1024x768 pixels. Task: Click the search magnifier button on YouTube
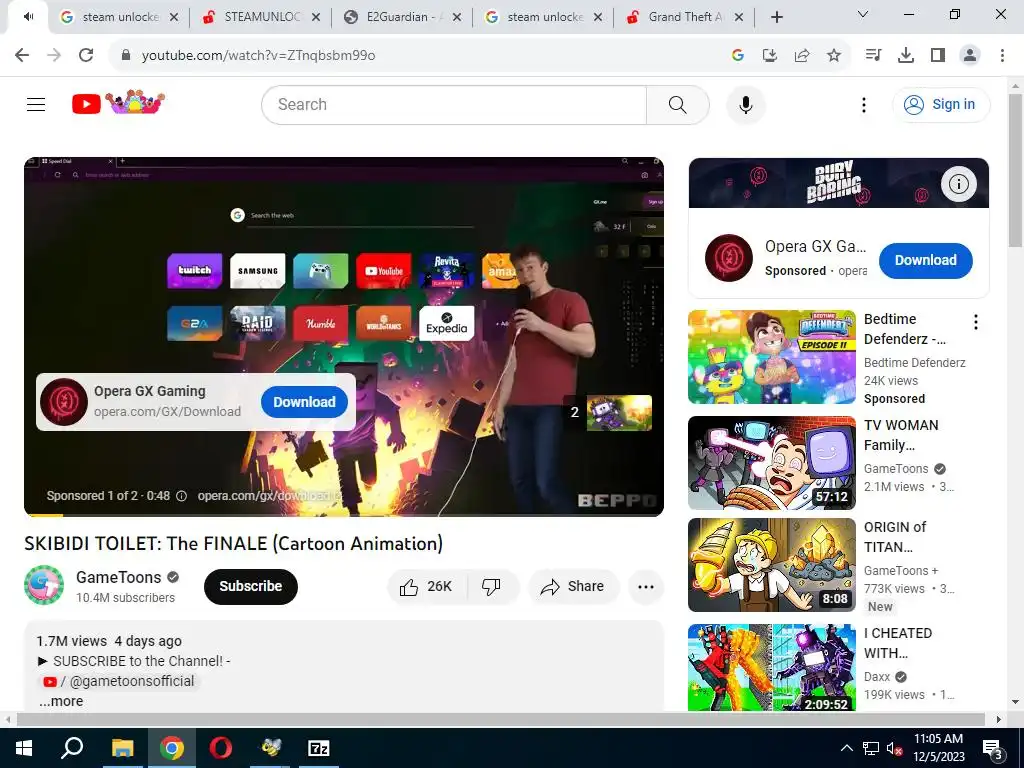(x=677, y=104)
